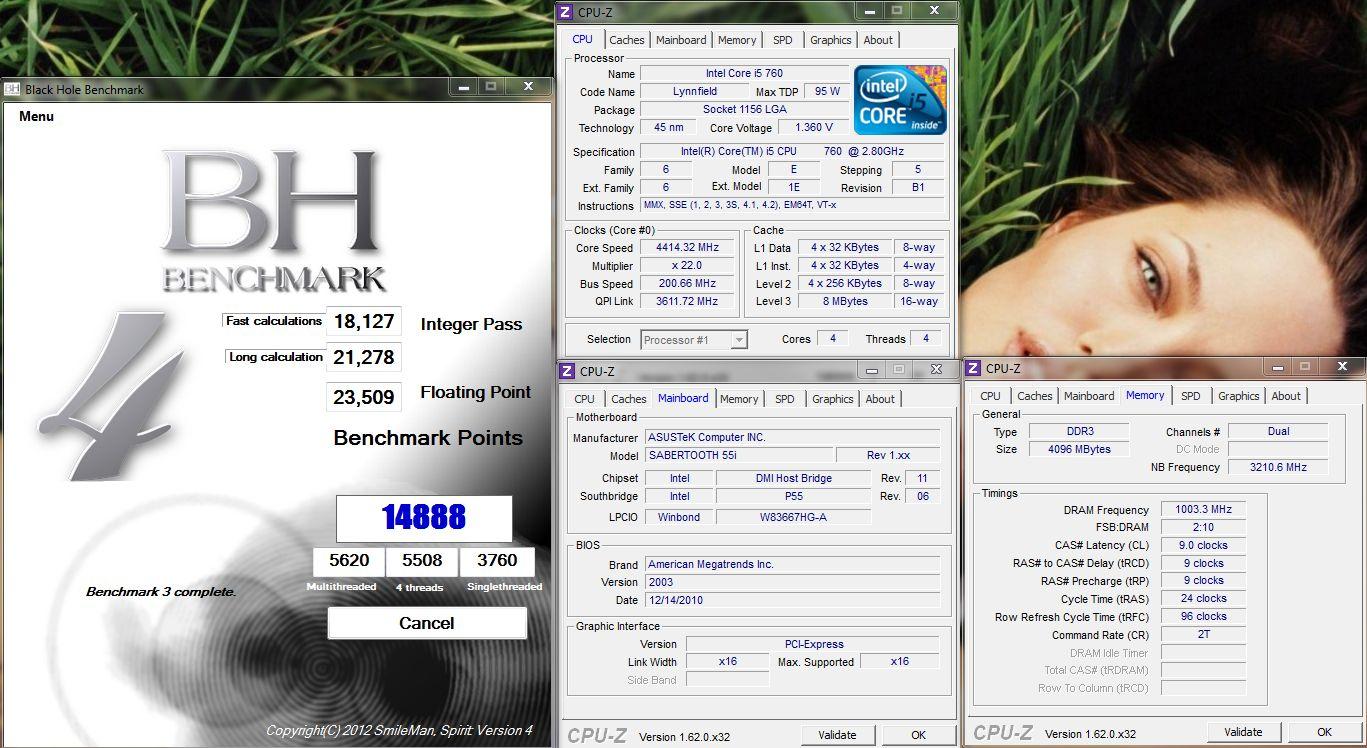Click the core speed value '4414.32 MHz'
Image resolution: width=1367 pixels, height=748 pixels.
tap(688, 248)
